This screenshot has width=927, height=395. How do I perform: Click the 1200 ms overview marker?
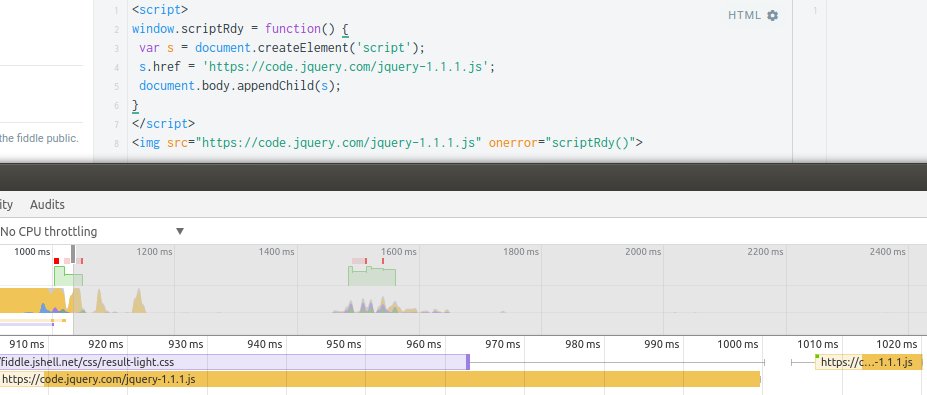tap(154, 252)
